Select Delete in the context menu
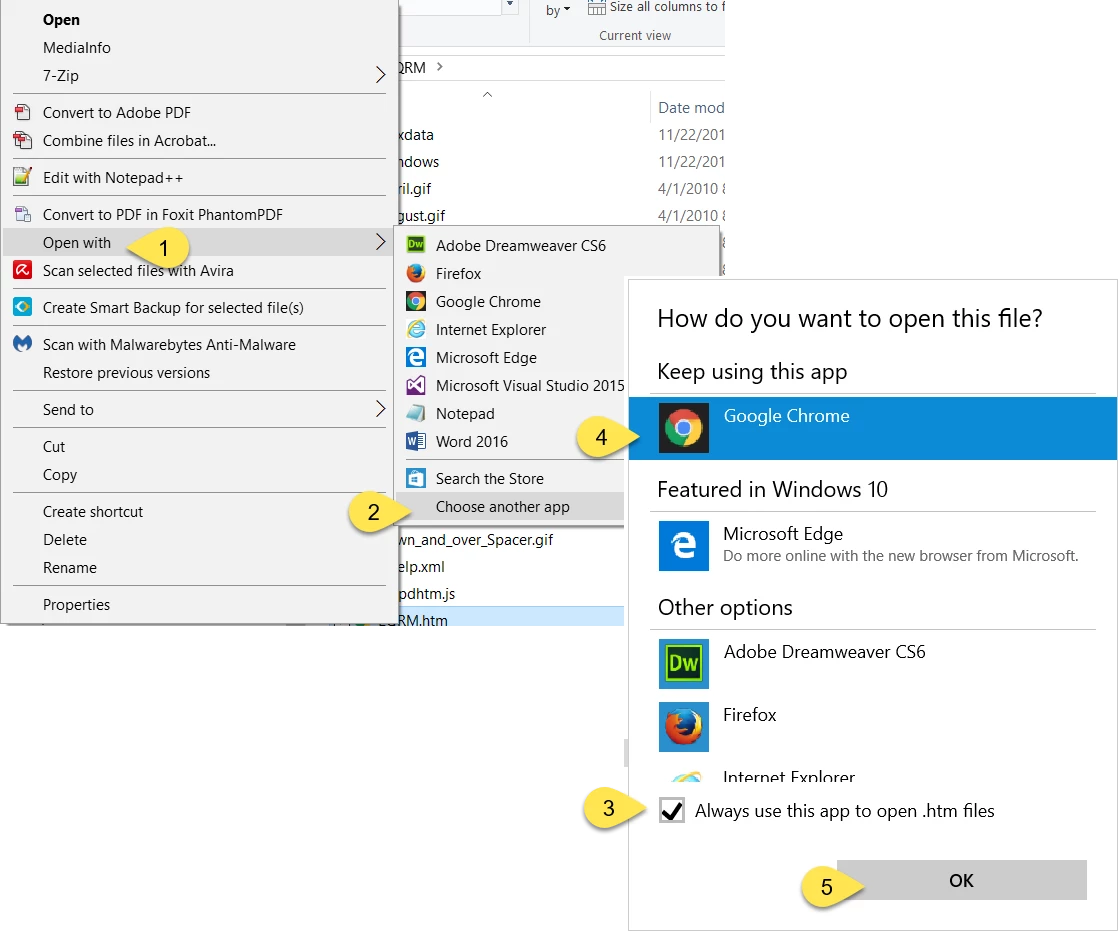This screenshot has width=1118, height=931. [x=65, y=540]
